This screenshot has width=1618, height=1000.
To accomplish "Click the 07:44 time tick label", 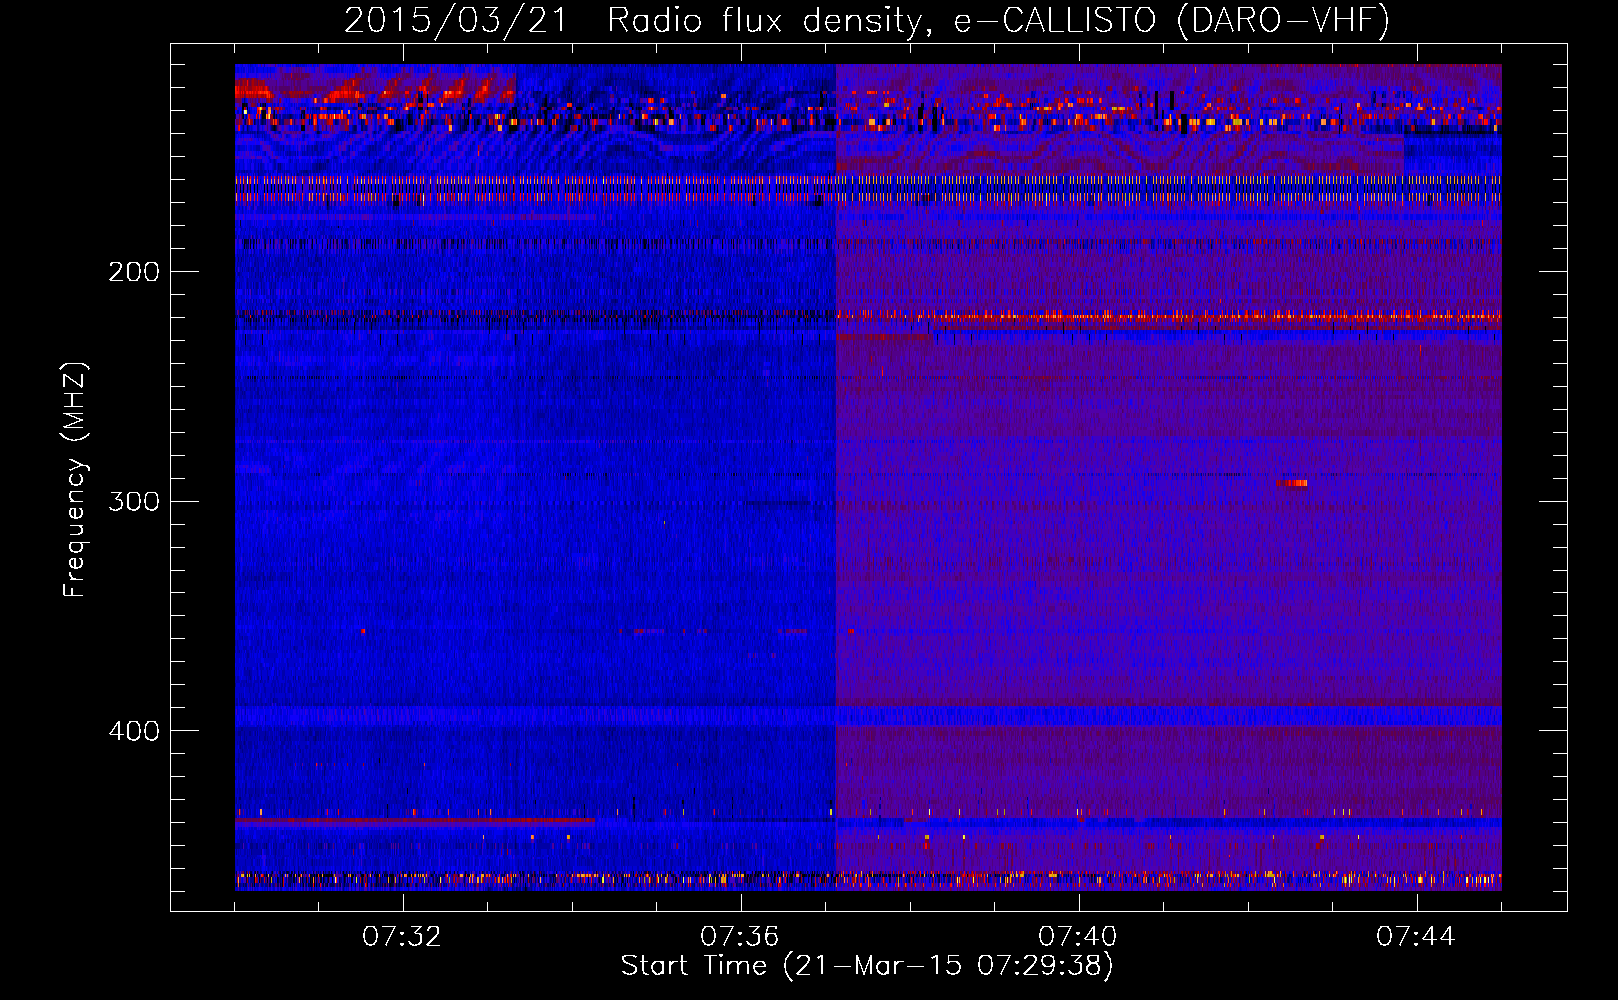I will [x=1416, y=937].
